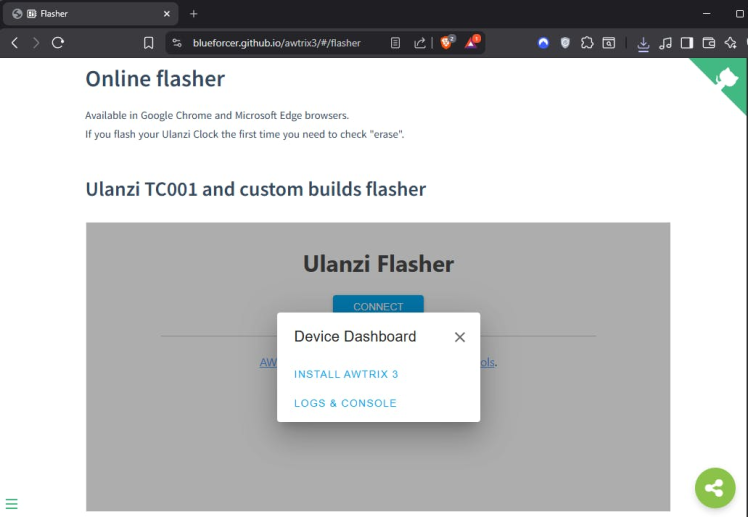This screenshot has width=748, height=517.
Task: Click the partially hidden link ending with ols
Action: point(487,362)
